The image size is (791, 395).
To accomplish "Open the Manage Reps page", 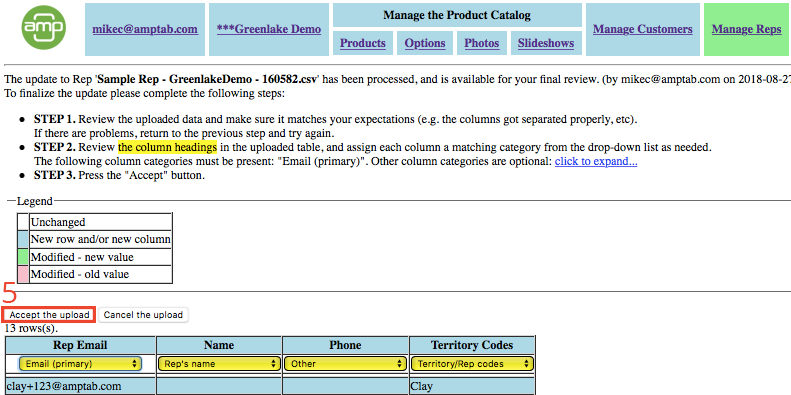I will pos(747,29).
